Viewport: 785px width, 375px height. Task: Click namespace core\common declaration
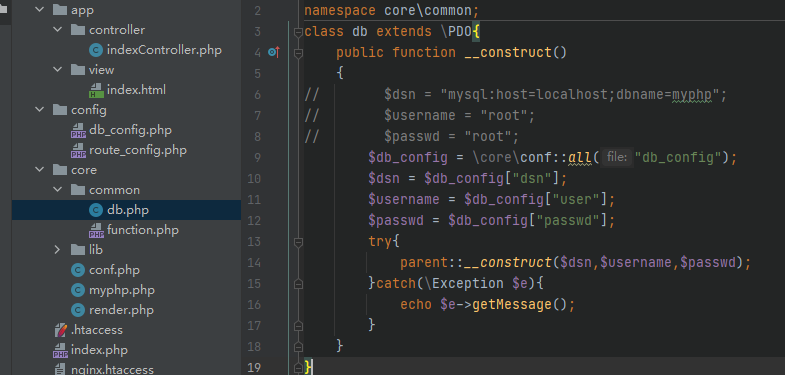[x=391, y=11]
